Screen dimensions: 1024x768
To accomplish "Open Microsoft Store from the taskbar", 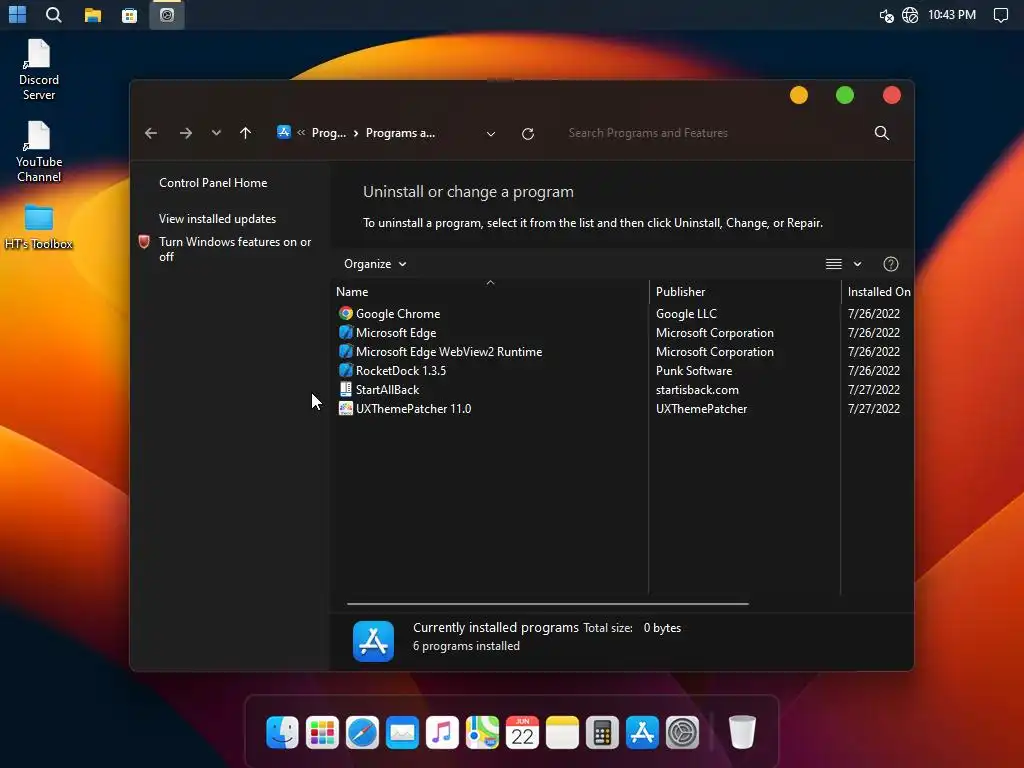I will pos(129,15).
